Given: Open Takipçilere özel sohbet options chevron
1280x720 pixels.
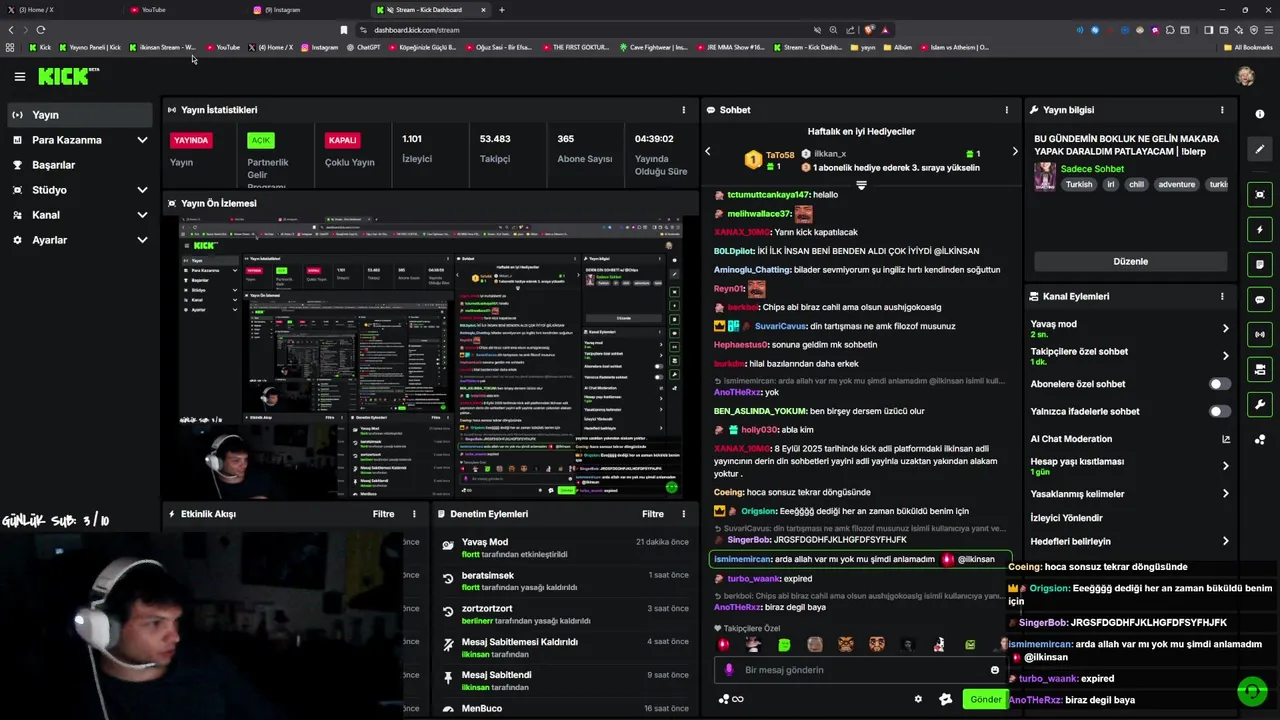Looking at the screenshot, I should pos(1225,356).
